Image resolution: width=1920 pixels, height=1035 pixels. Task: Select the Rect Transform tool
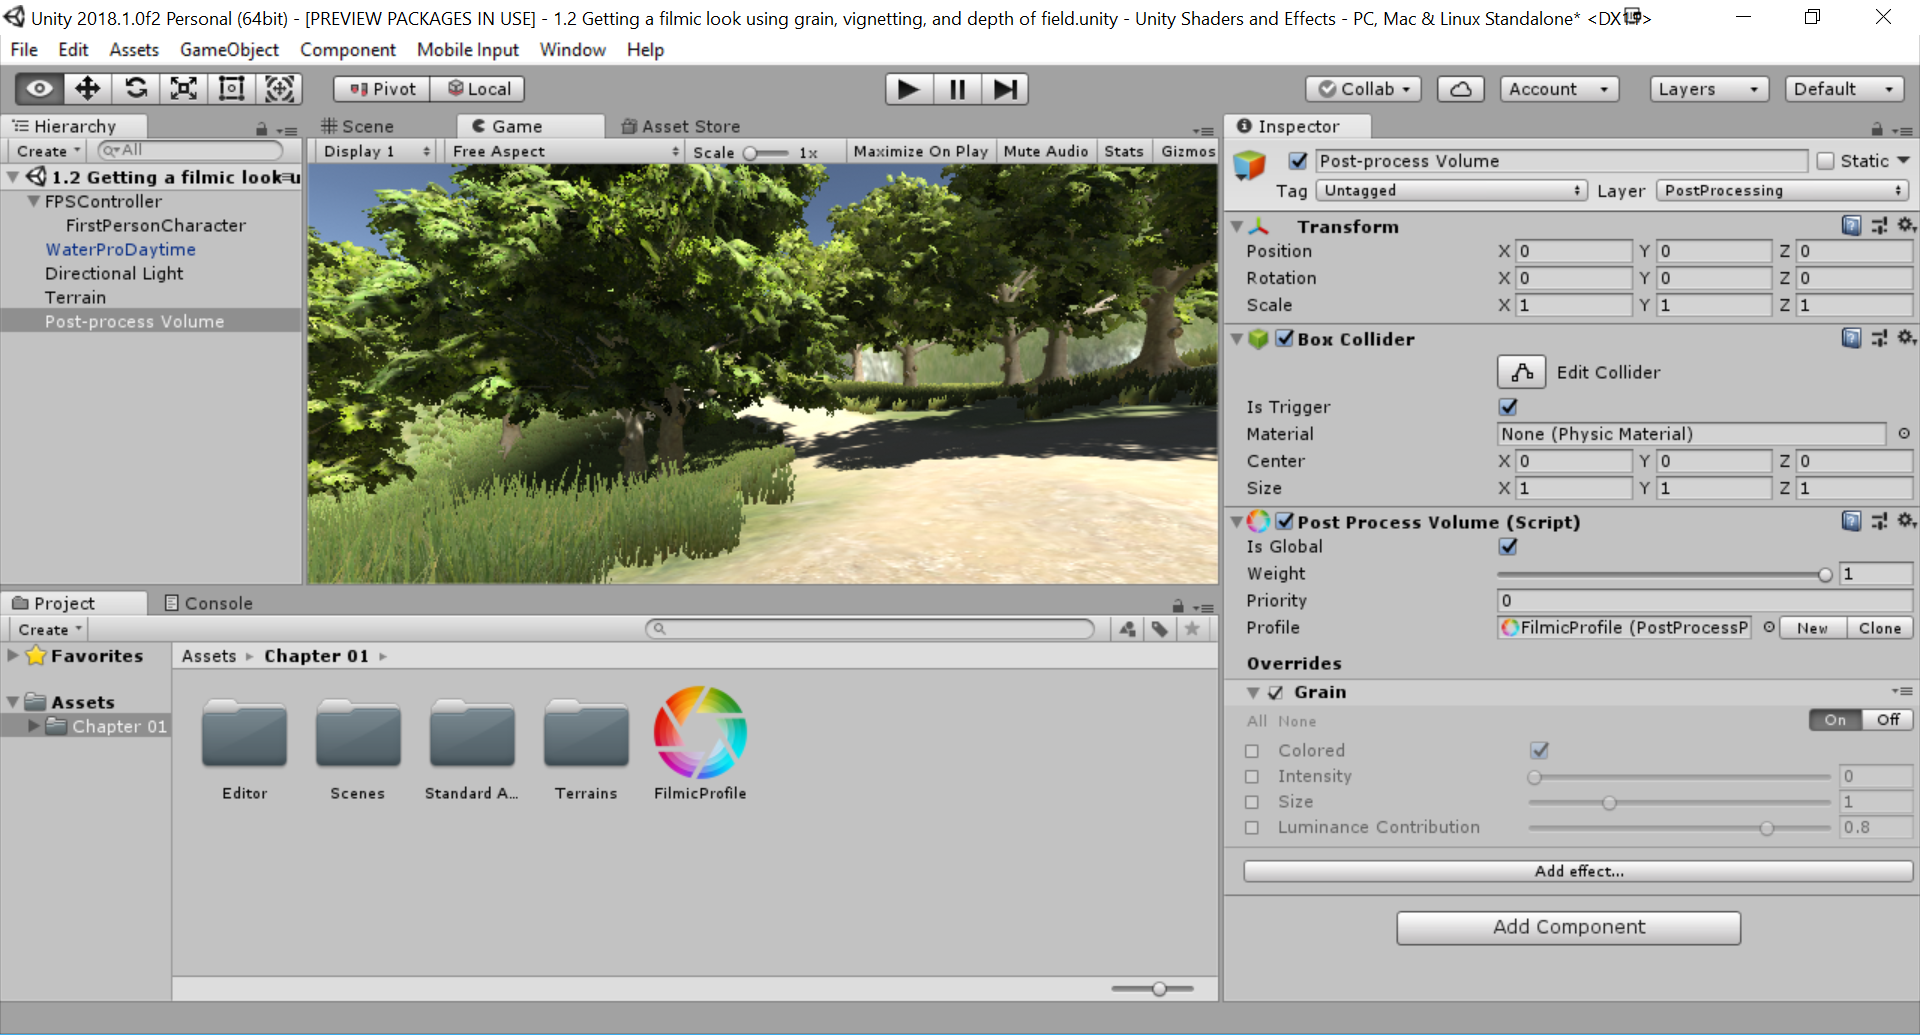click(x=232, y=89)
